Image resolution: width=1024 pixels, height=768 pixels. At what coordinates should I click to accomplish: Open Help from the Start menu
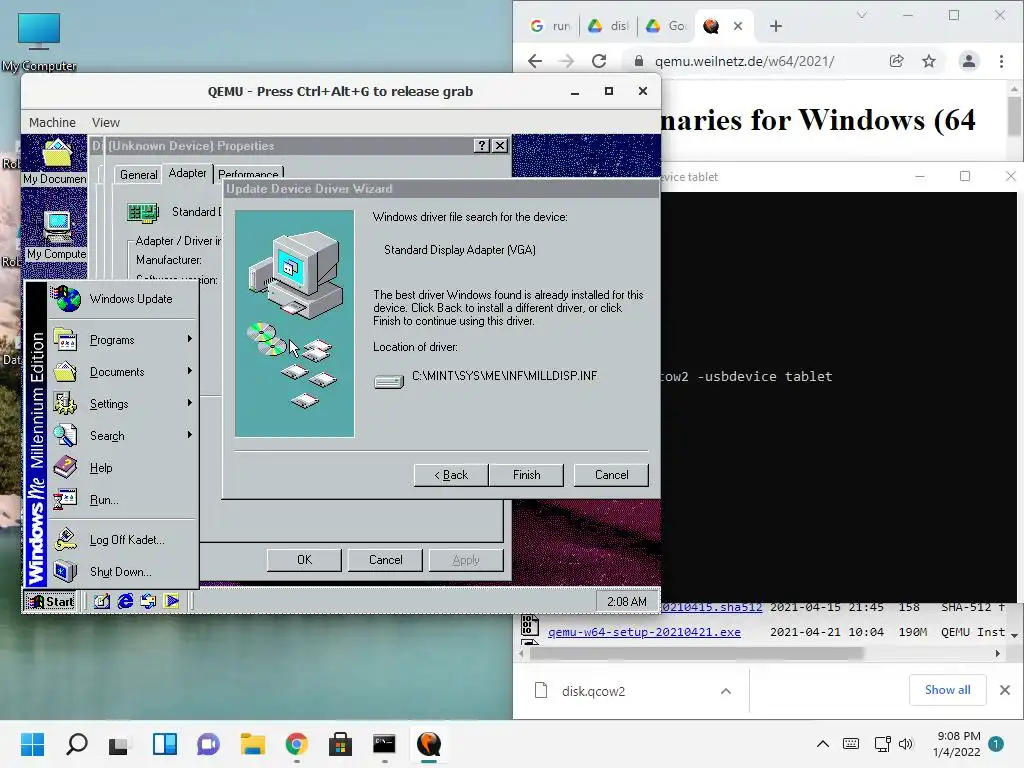[124, 468]
